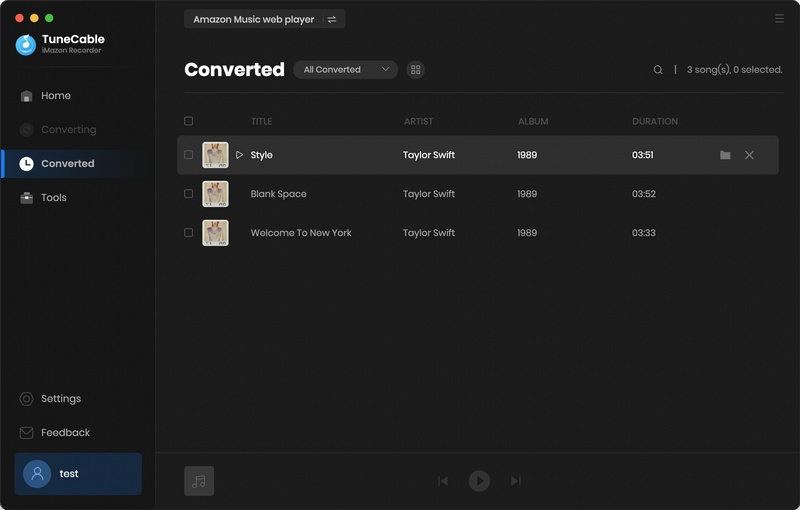This screenshot has width=800, height=510.
Task: Click the TuneCable logo icon
Action: coord(26,45)
